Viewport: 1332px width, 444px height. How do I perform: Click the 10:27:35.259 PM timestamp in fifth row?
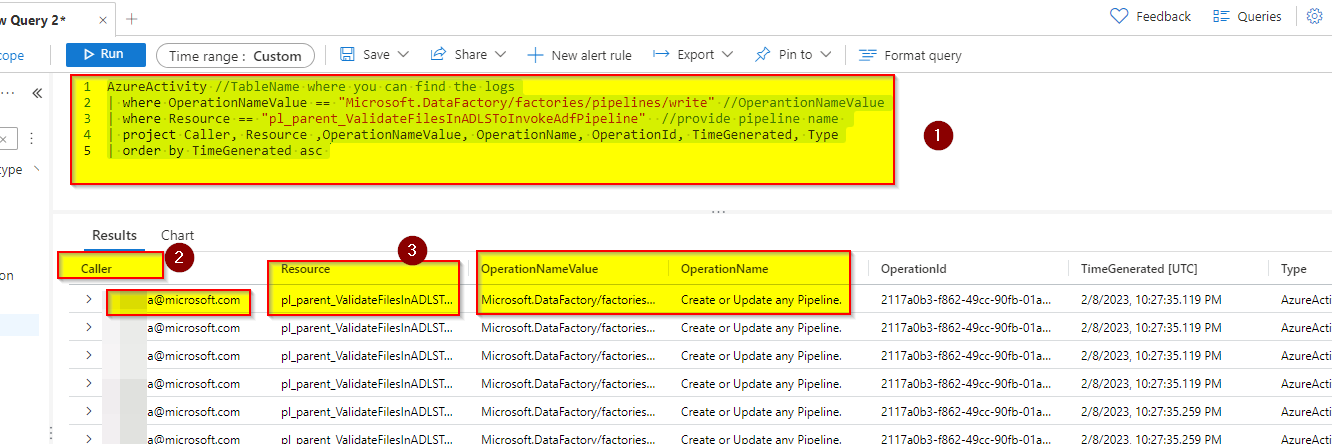(1150, 411)
